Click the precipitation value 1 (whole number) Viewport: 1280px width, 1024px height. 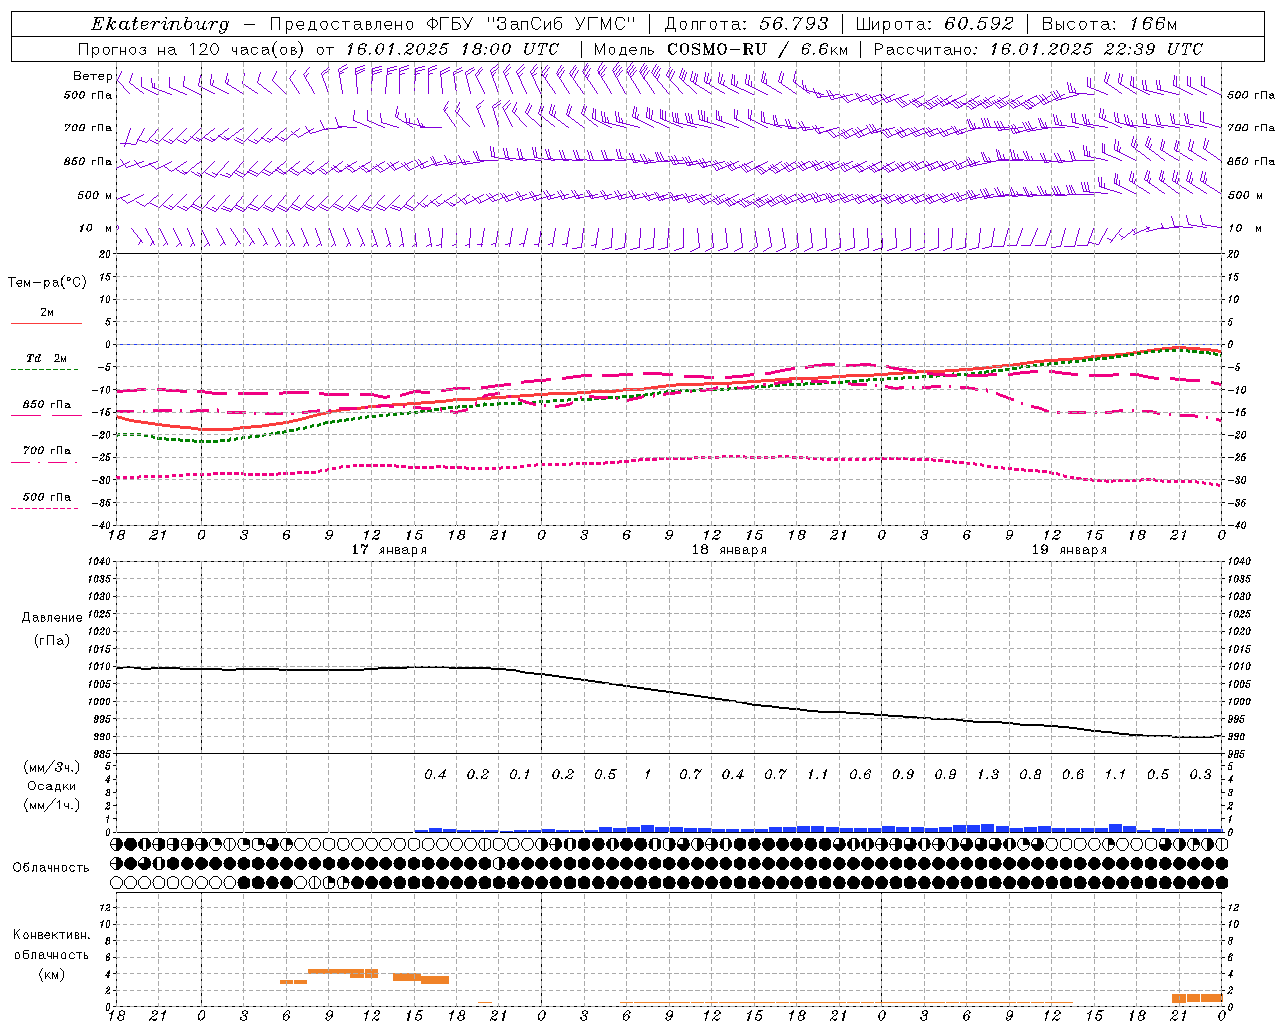[x=648, y=775]
